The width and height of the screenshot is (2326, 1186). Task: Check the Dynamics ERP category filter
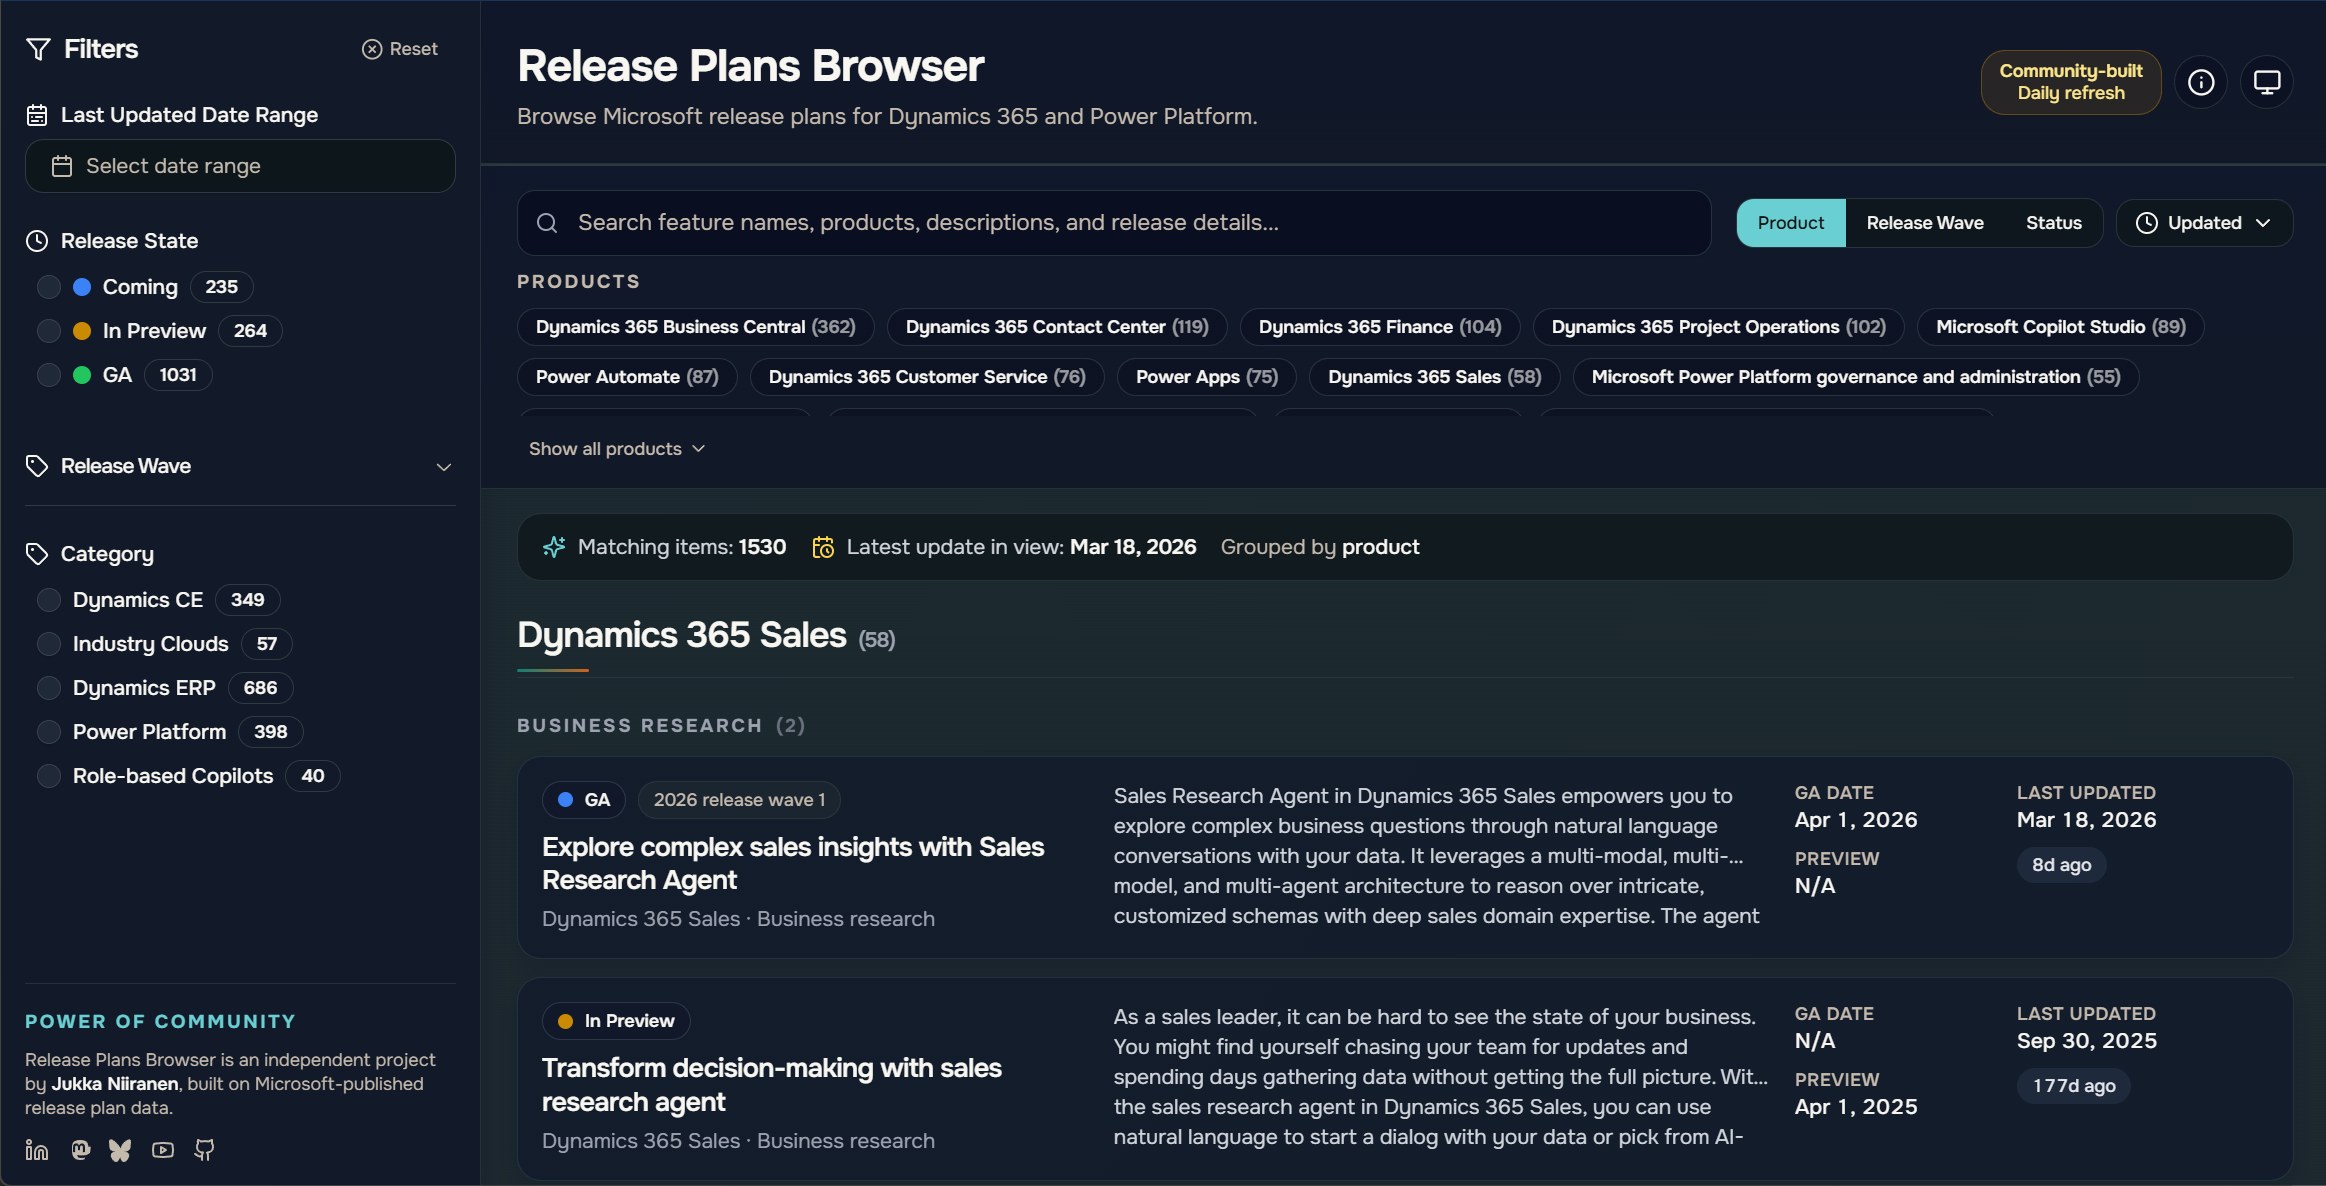(x=49, y=688)
